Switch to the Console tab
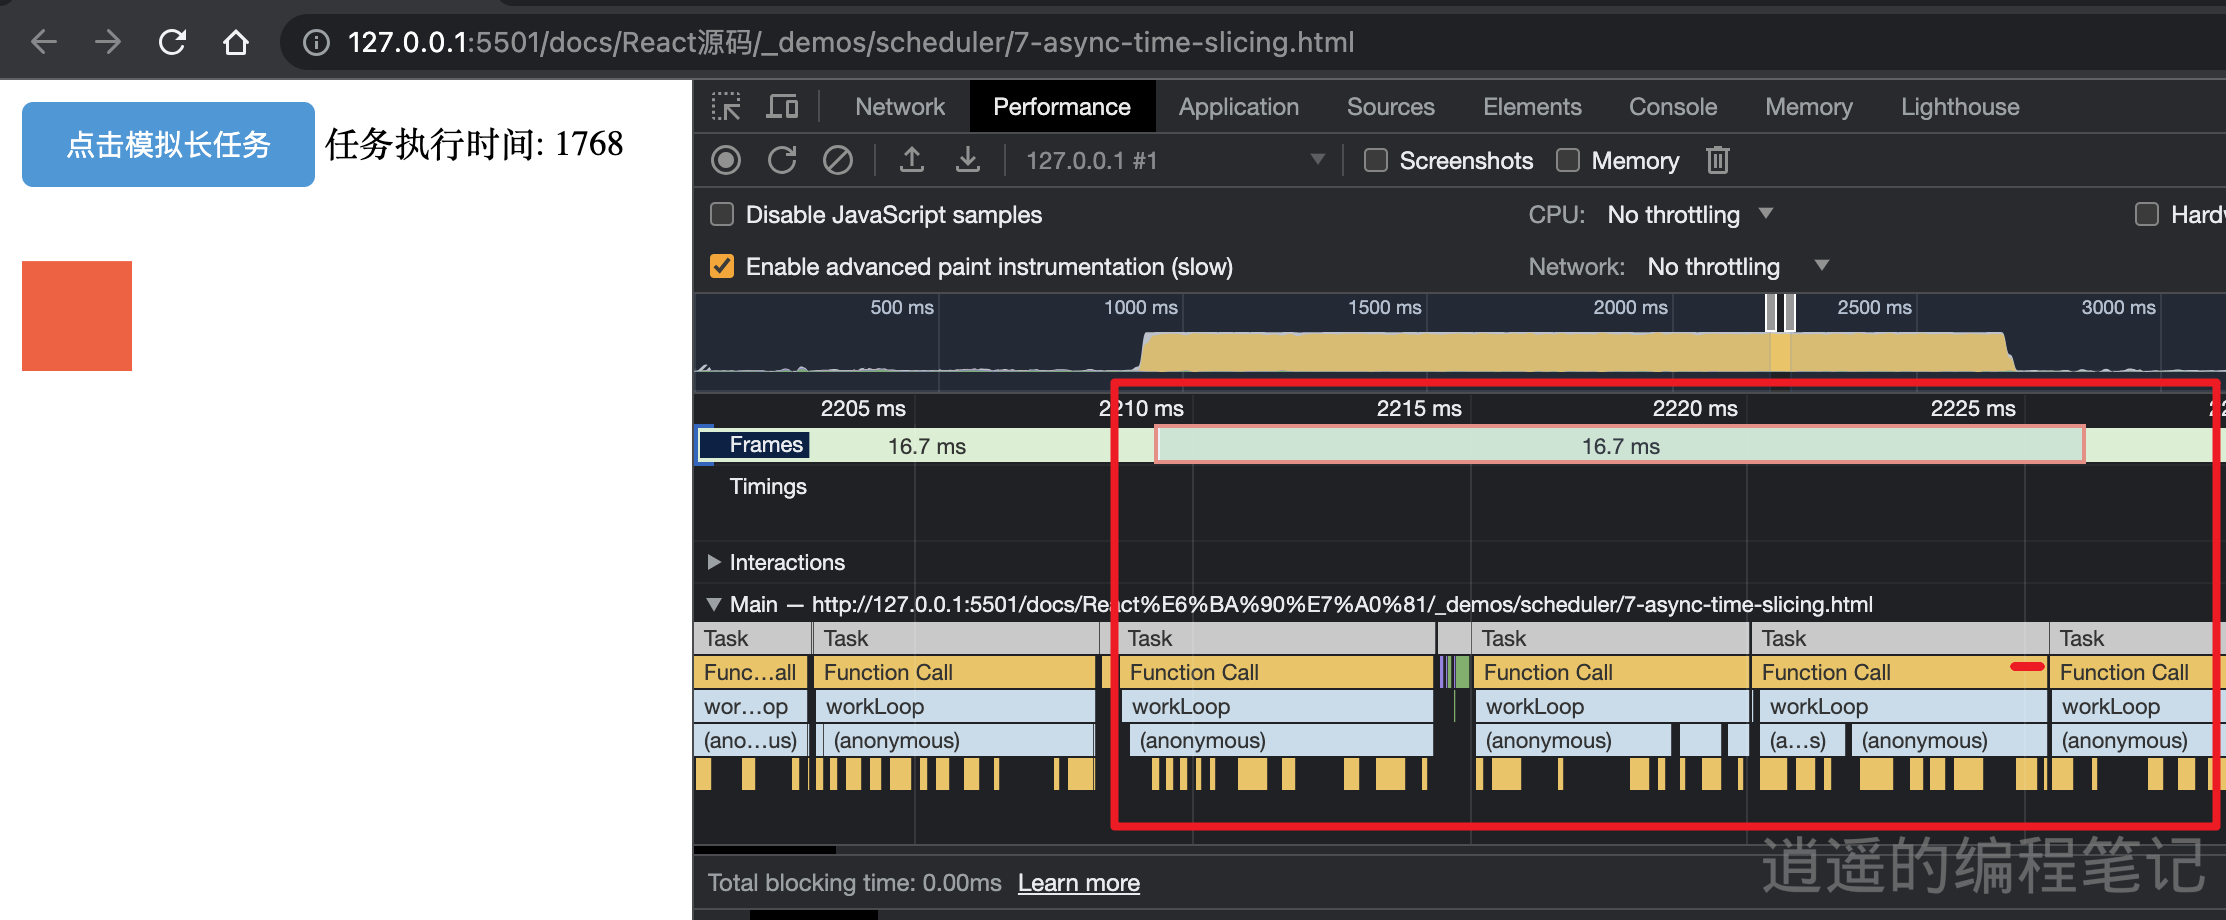This screenshot has width=2226, height=920. [x=1673, y=107]
